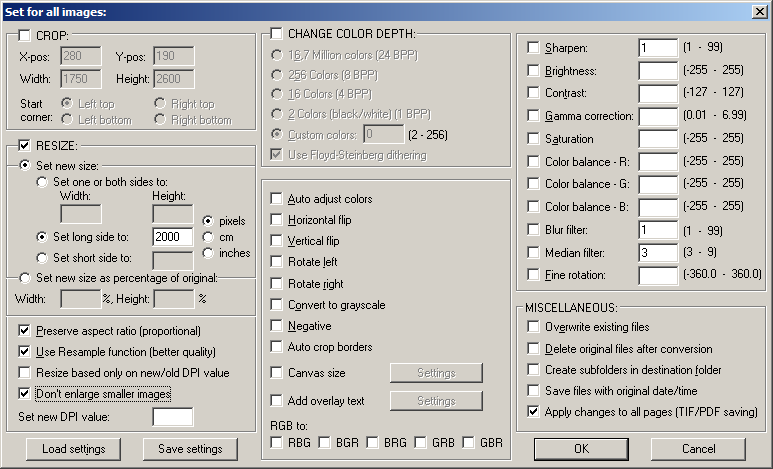The image size is (773, 469).
Task: Click OK to confirm settings
Action: pos(581,449)
